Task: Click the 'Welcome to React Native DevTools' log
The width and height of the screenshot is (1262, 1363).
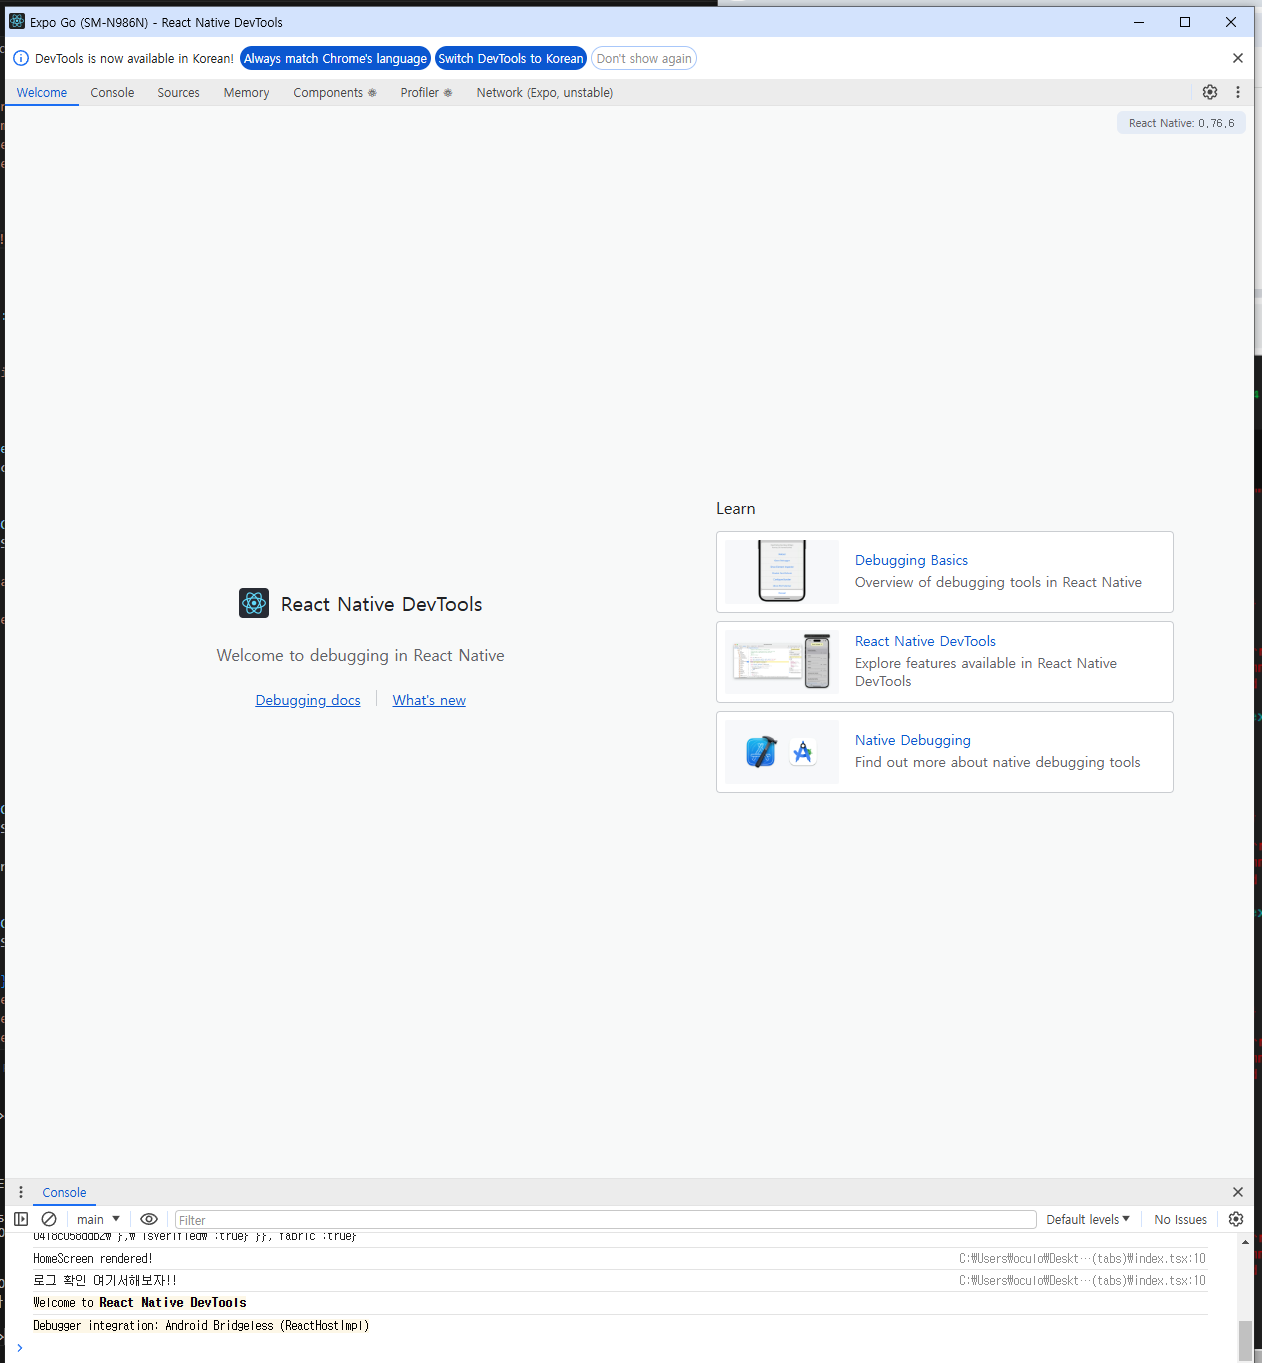Action: pyautogui.click(x=140, y=1302)
